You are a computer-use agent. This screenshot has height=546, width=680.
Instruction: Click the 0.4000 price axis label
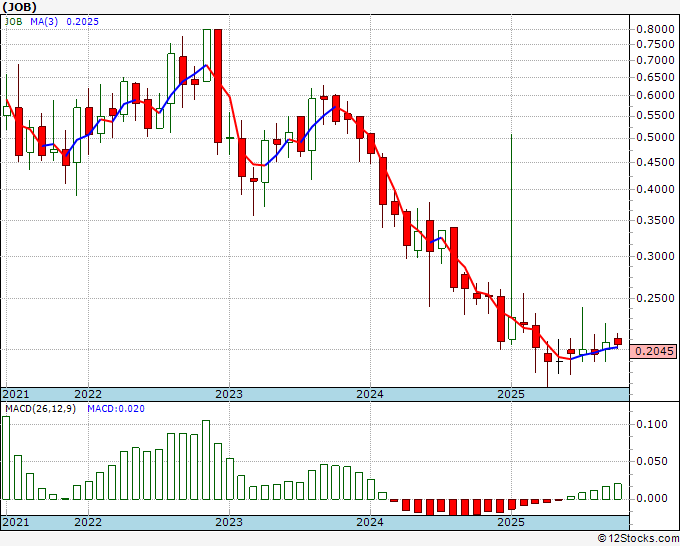pos(655,189)
